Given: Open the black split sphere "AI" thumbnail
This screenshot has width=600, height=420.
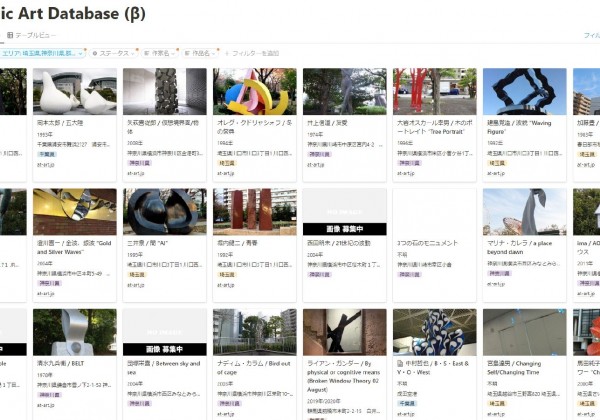Looking at the screenshot, I should click(x=165, y=212).
